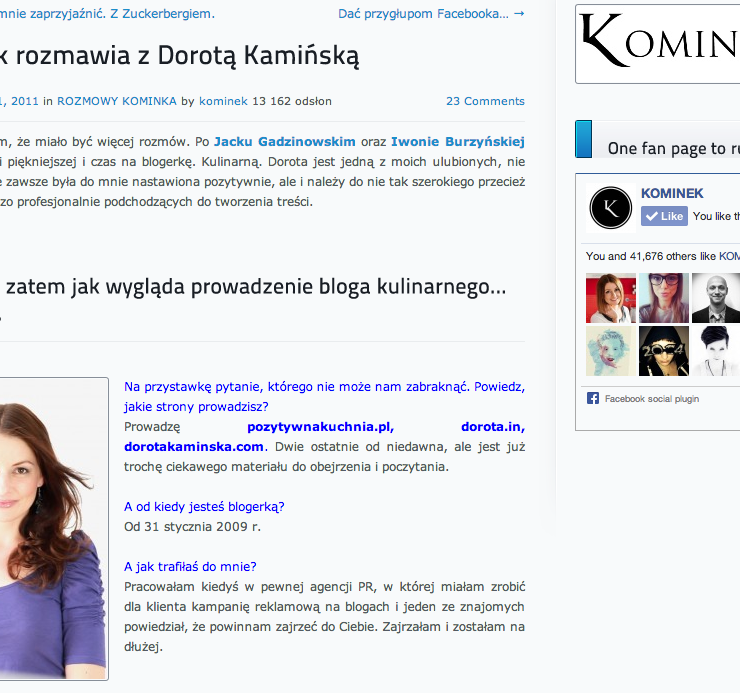Open fan thumbnail of bald man in suit

[x=716, y=298]
